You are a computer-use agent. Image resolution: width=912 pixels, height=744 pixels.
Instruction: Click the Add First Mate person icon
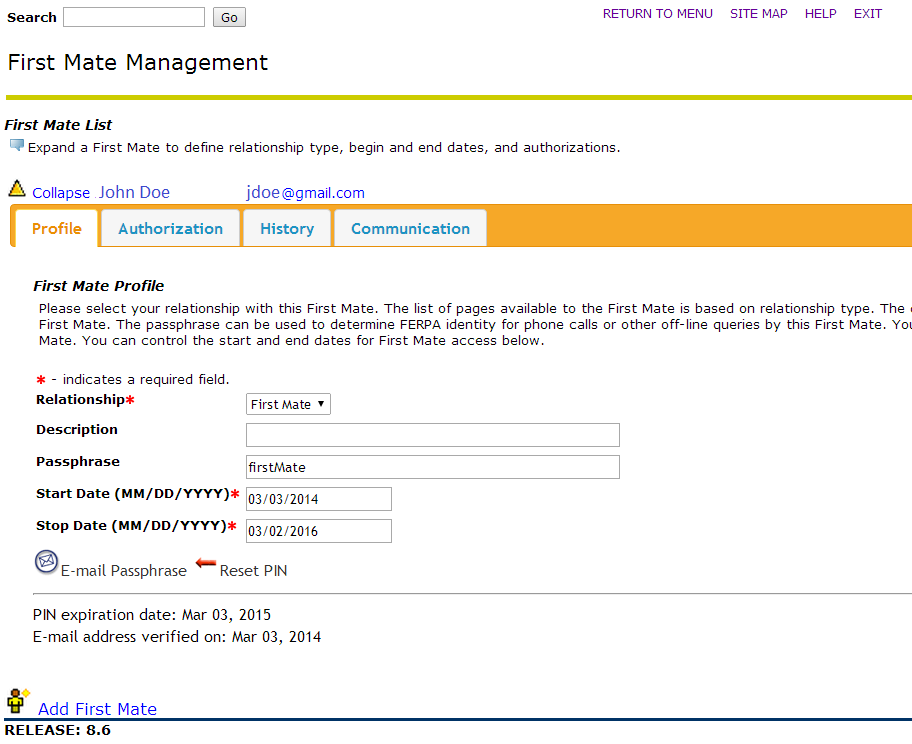click(x=18, y=701)
